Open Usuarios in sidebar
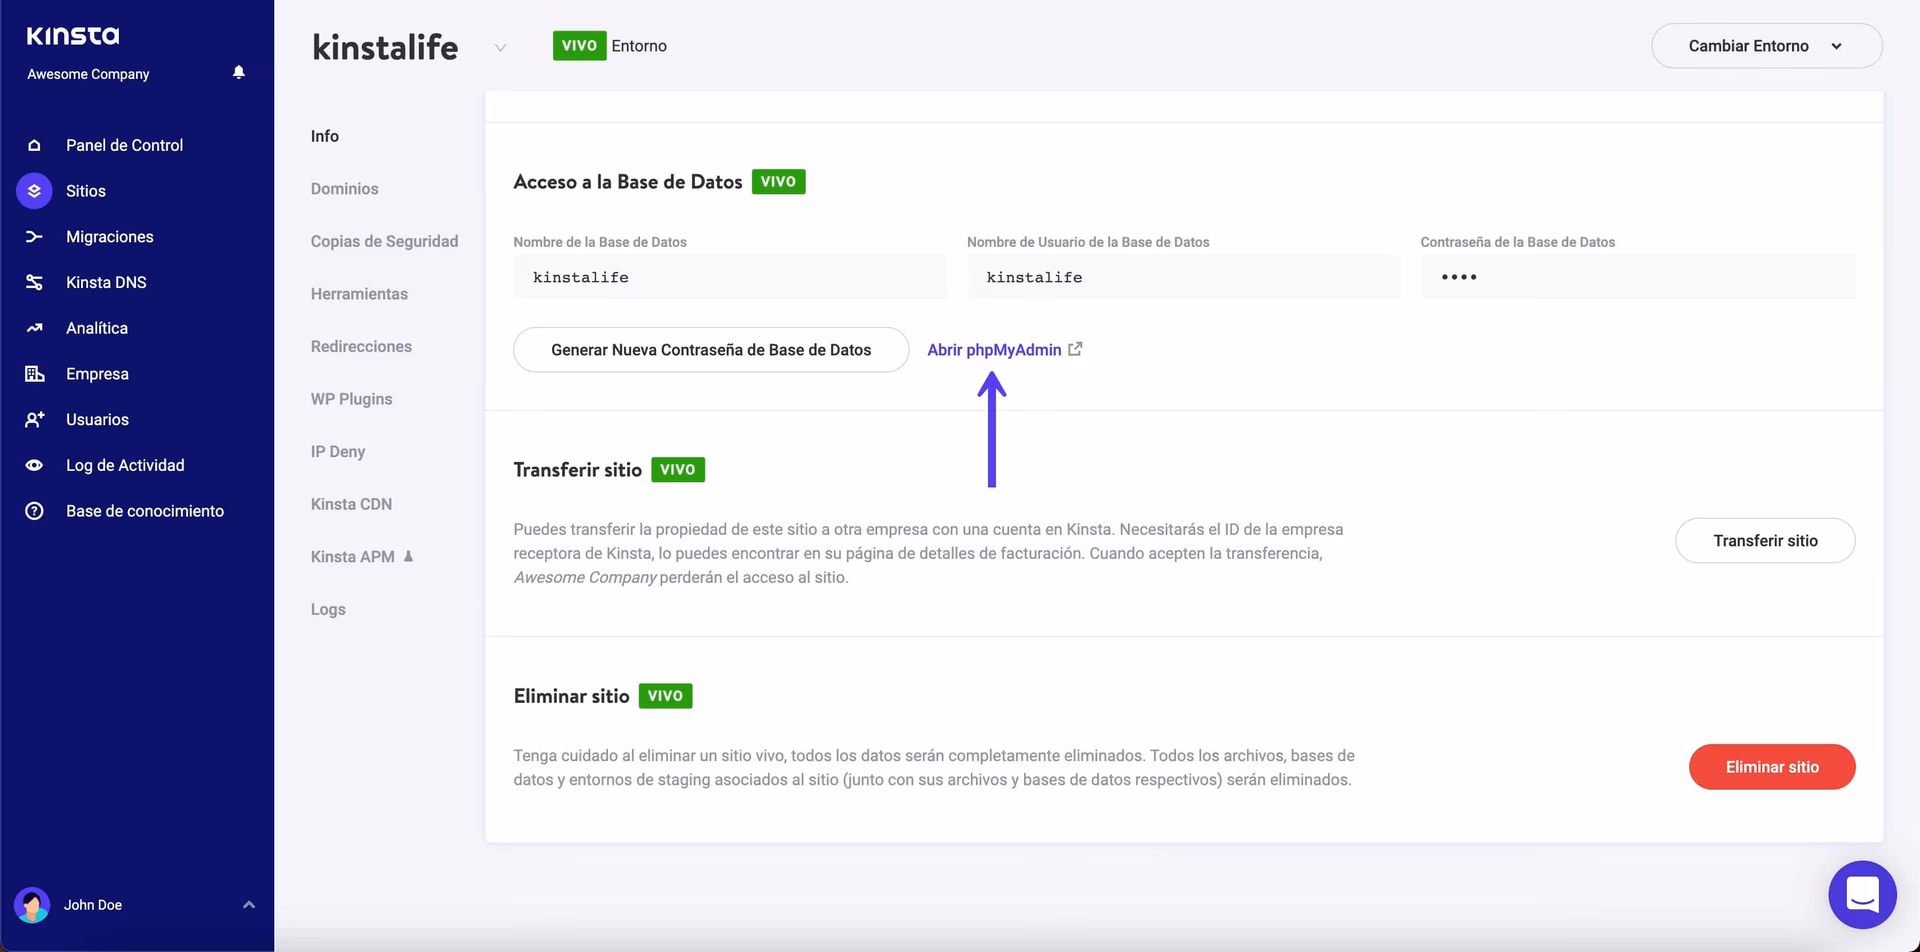 97,420
